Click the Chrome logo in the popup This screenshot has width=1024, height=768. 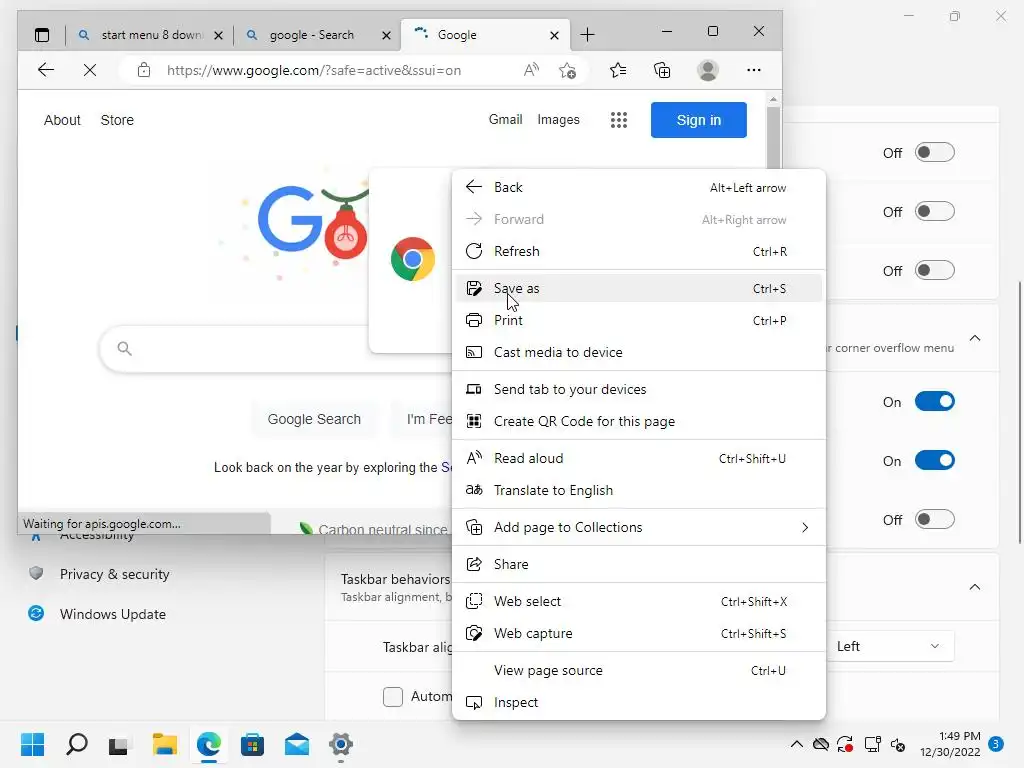click(413, 259)
